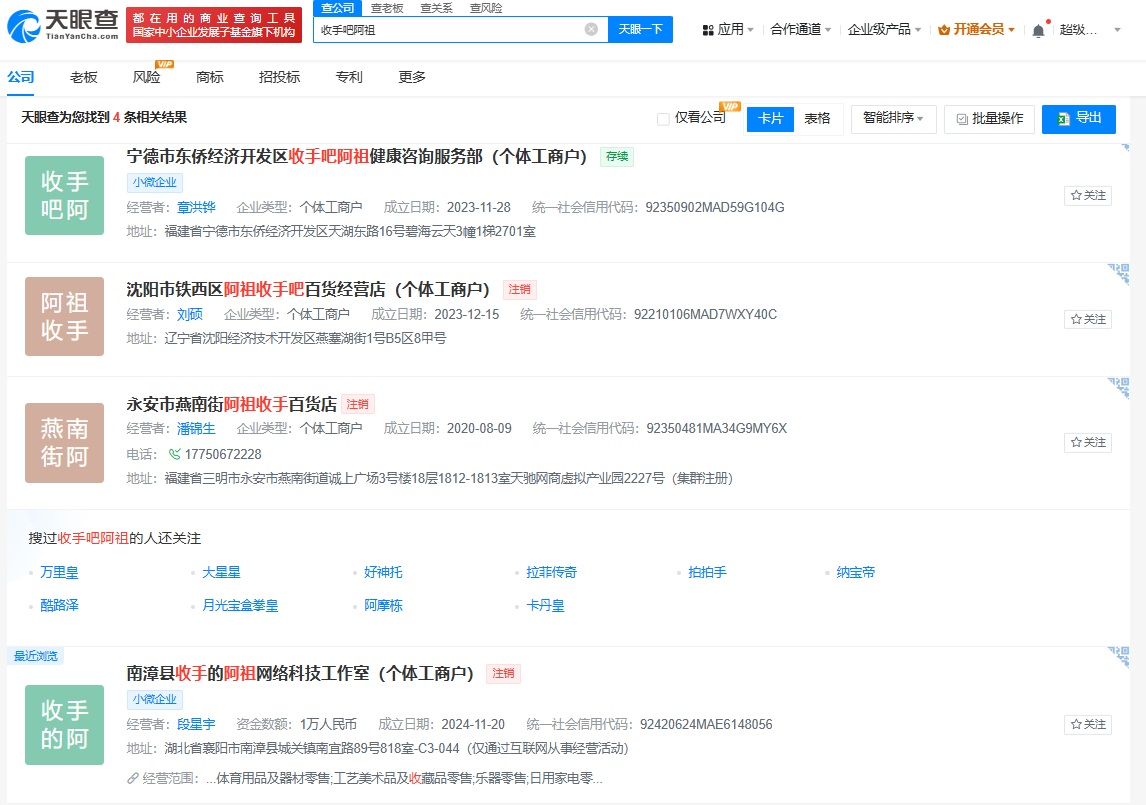The image size is (1146, 805).
Task: Click the TianYanCha logo
Action: 62,26
